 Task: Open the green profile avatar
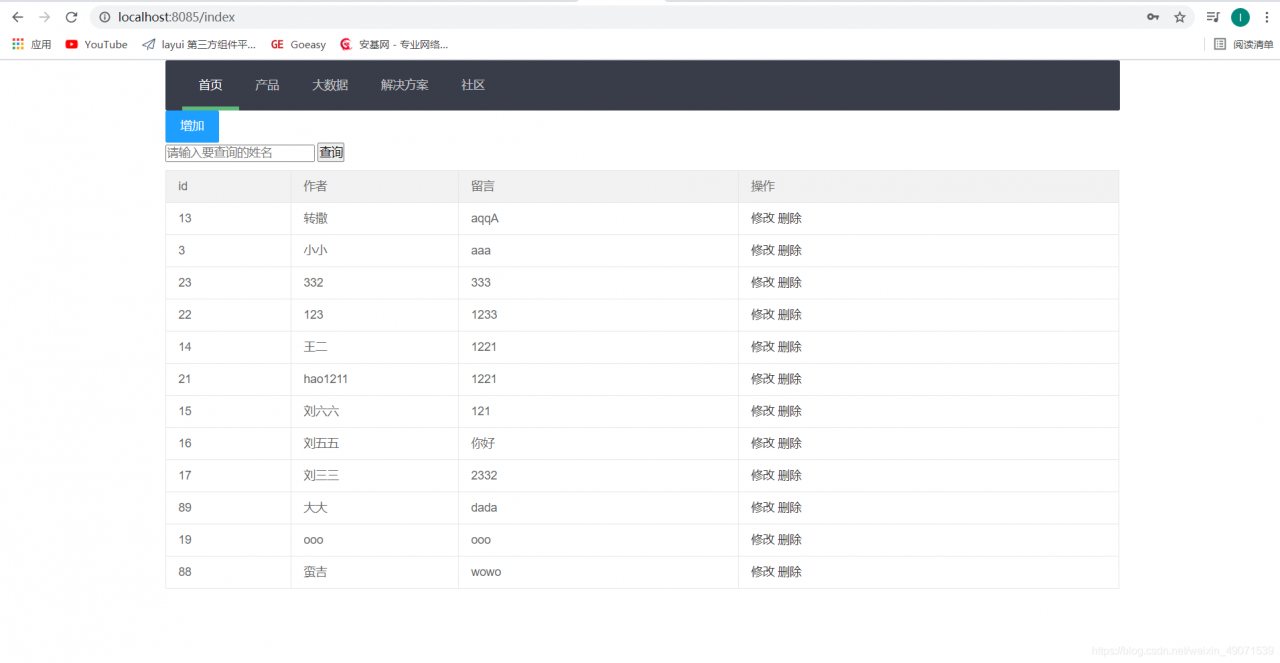(1240, 17)
